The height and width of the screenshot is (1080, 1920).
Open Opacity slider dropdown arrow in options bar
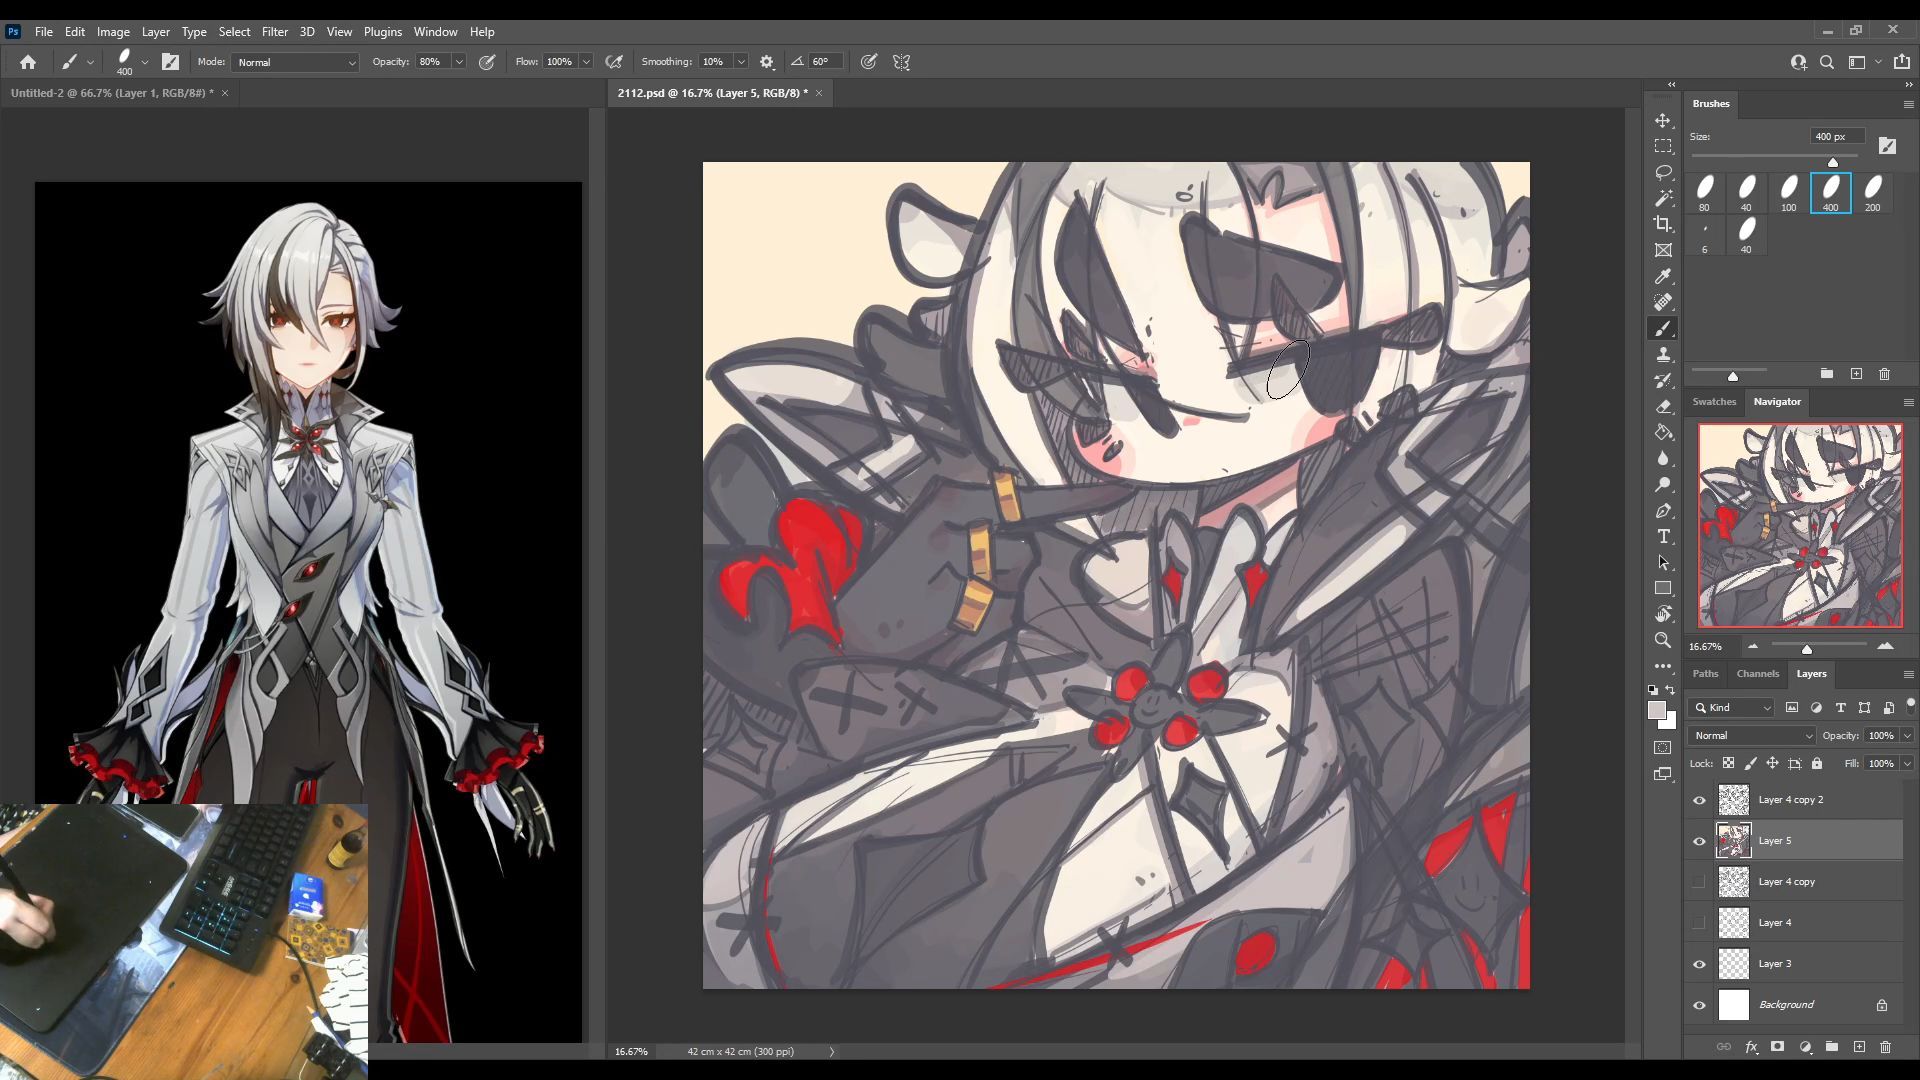point(459,62)
